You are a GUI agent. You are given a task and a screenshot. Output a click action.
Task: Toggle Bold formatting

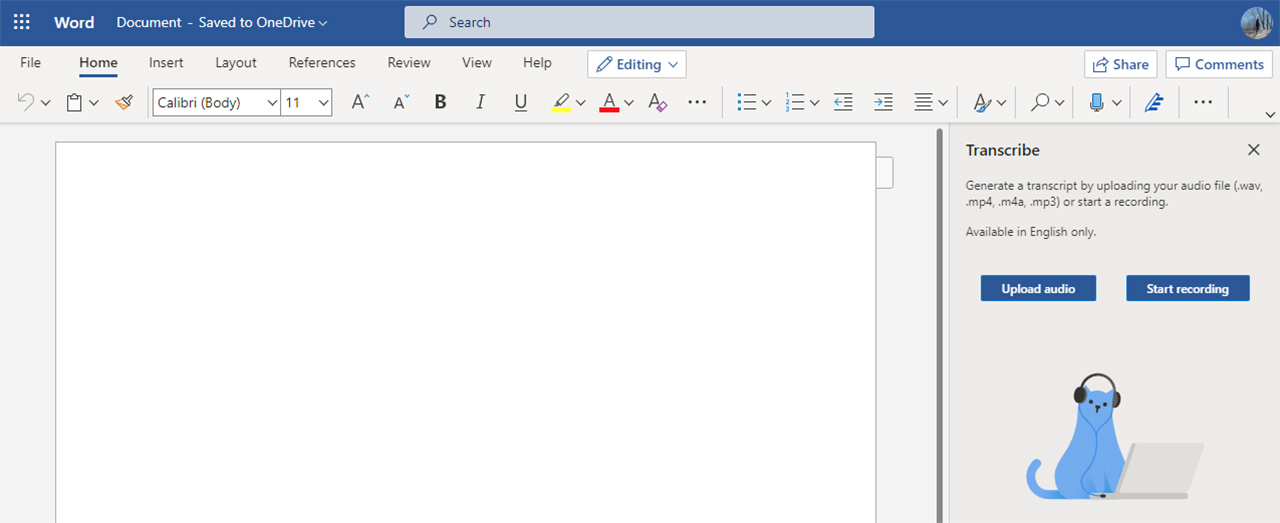[x=441, y=102]
